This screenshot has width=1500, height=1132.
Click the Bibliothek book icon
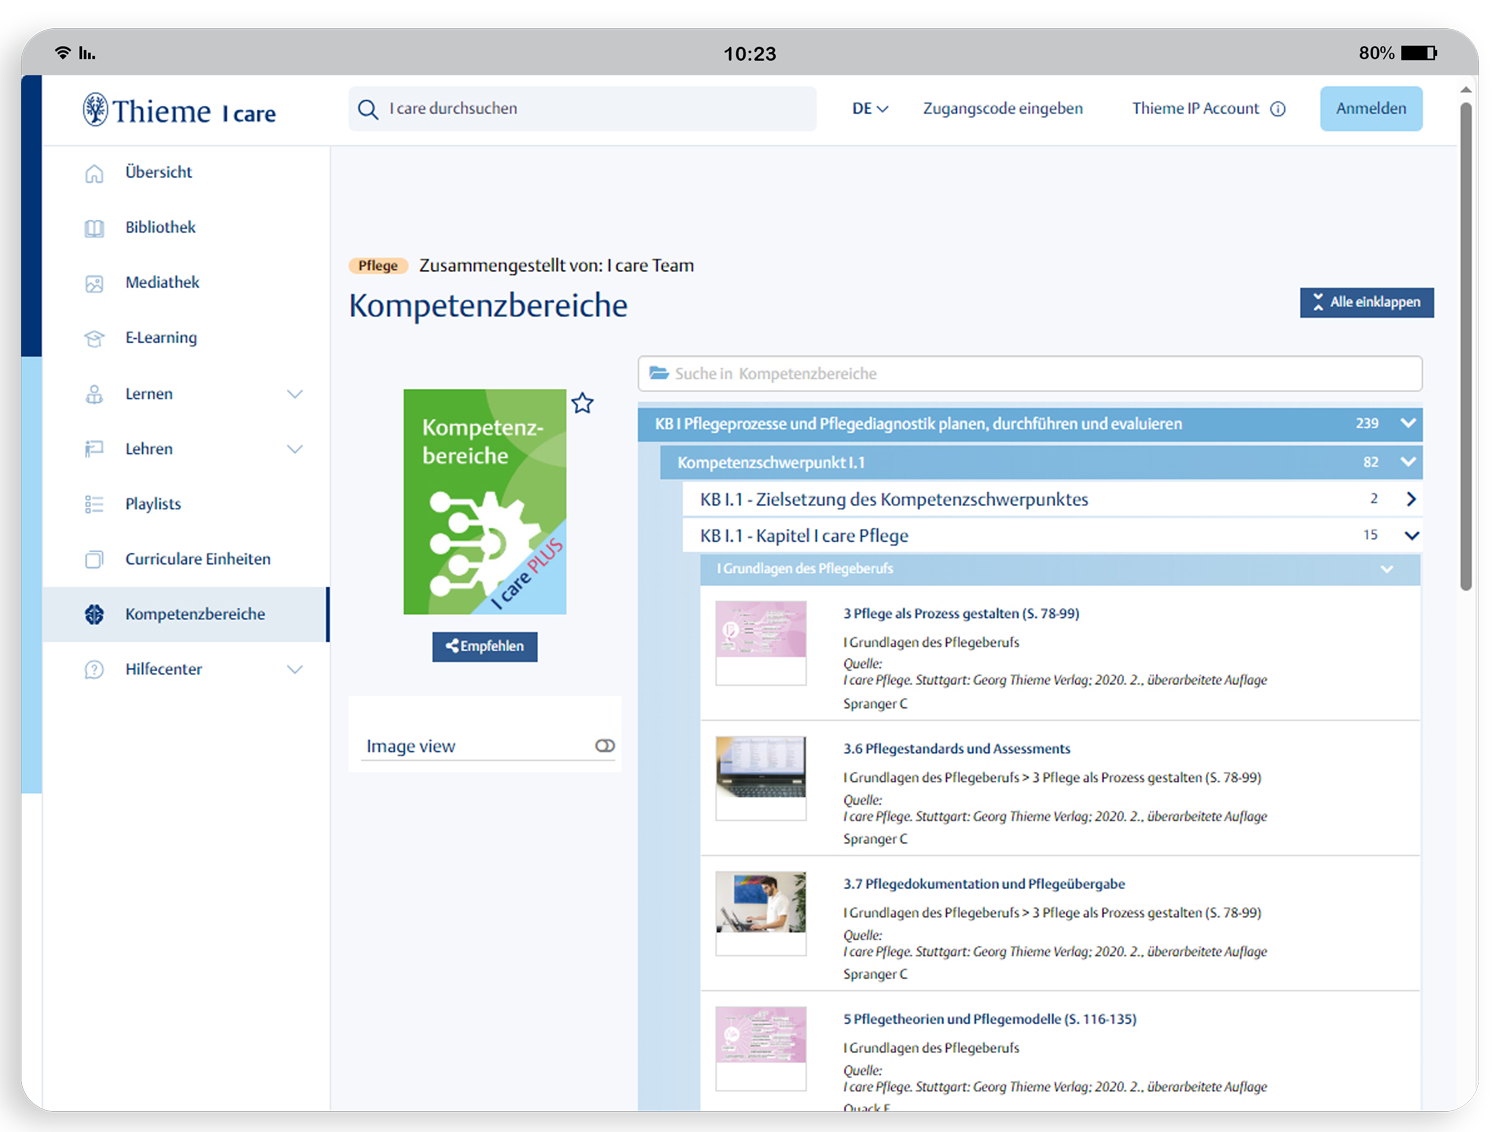(x=94, y=228)
